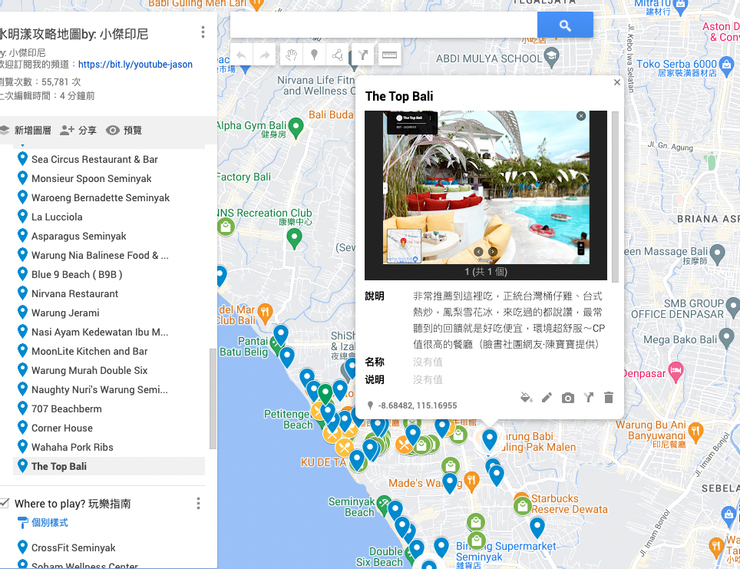This screenshot has height=569, width=740.
Task: Open Where to play layer options menu
Action: tap(198, 504)
